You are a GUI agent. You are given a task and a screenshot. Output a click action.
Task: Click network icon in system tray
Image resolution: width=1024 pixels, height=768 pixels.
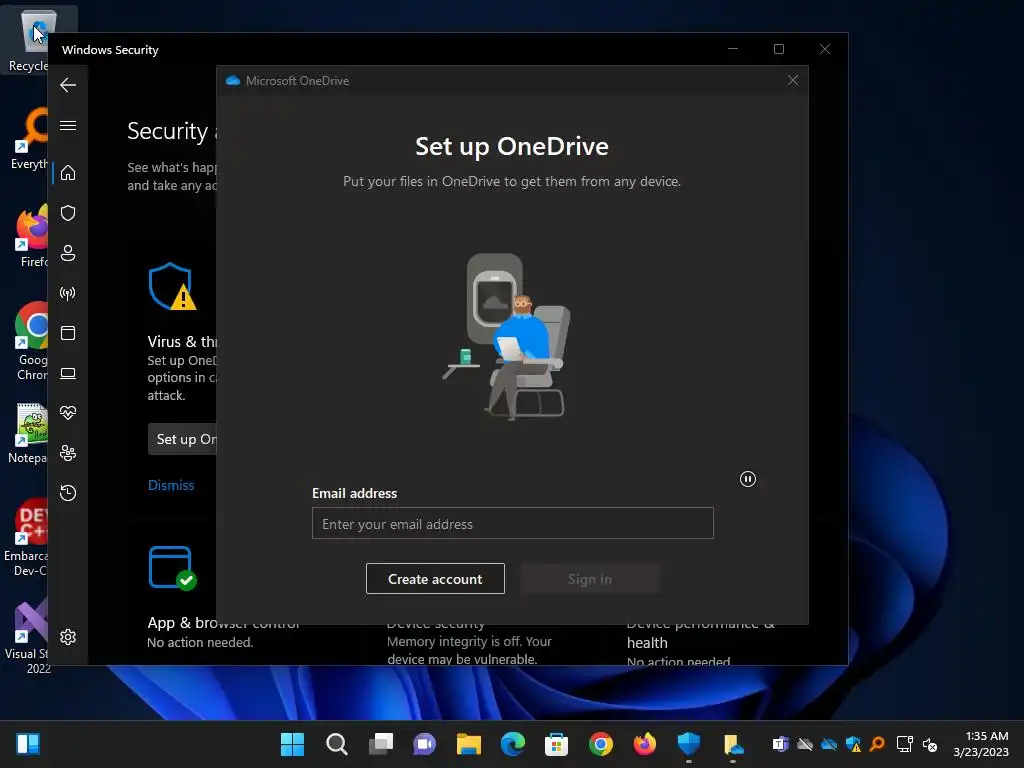pyautogui.click(x=904, y=744)
